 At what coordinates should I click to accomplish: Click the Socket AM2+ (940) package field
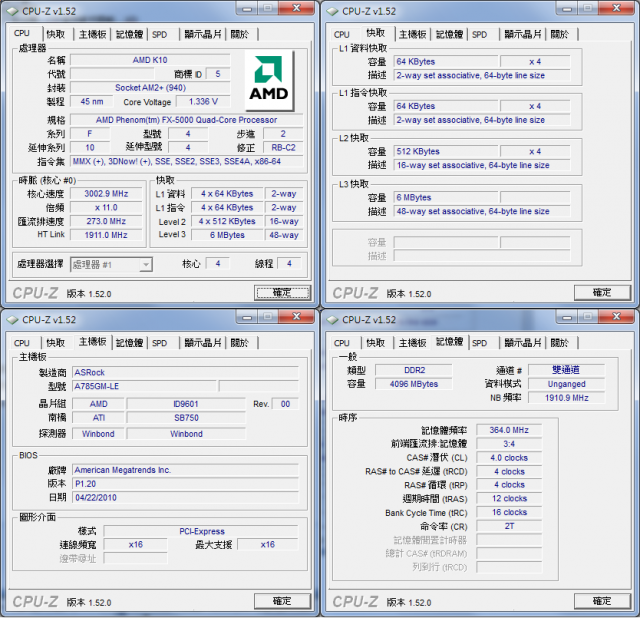point(150,88)
